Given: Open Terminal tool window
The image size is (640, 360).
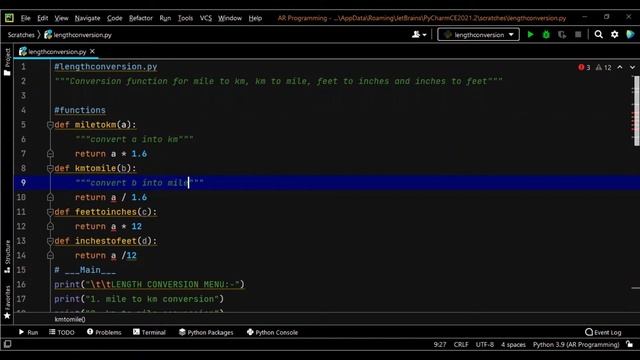Looking at the screenshot, I should (x=149, y=332).
